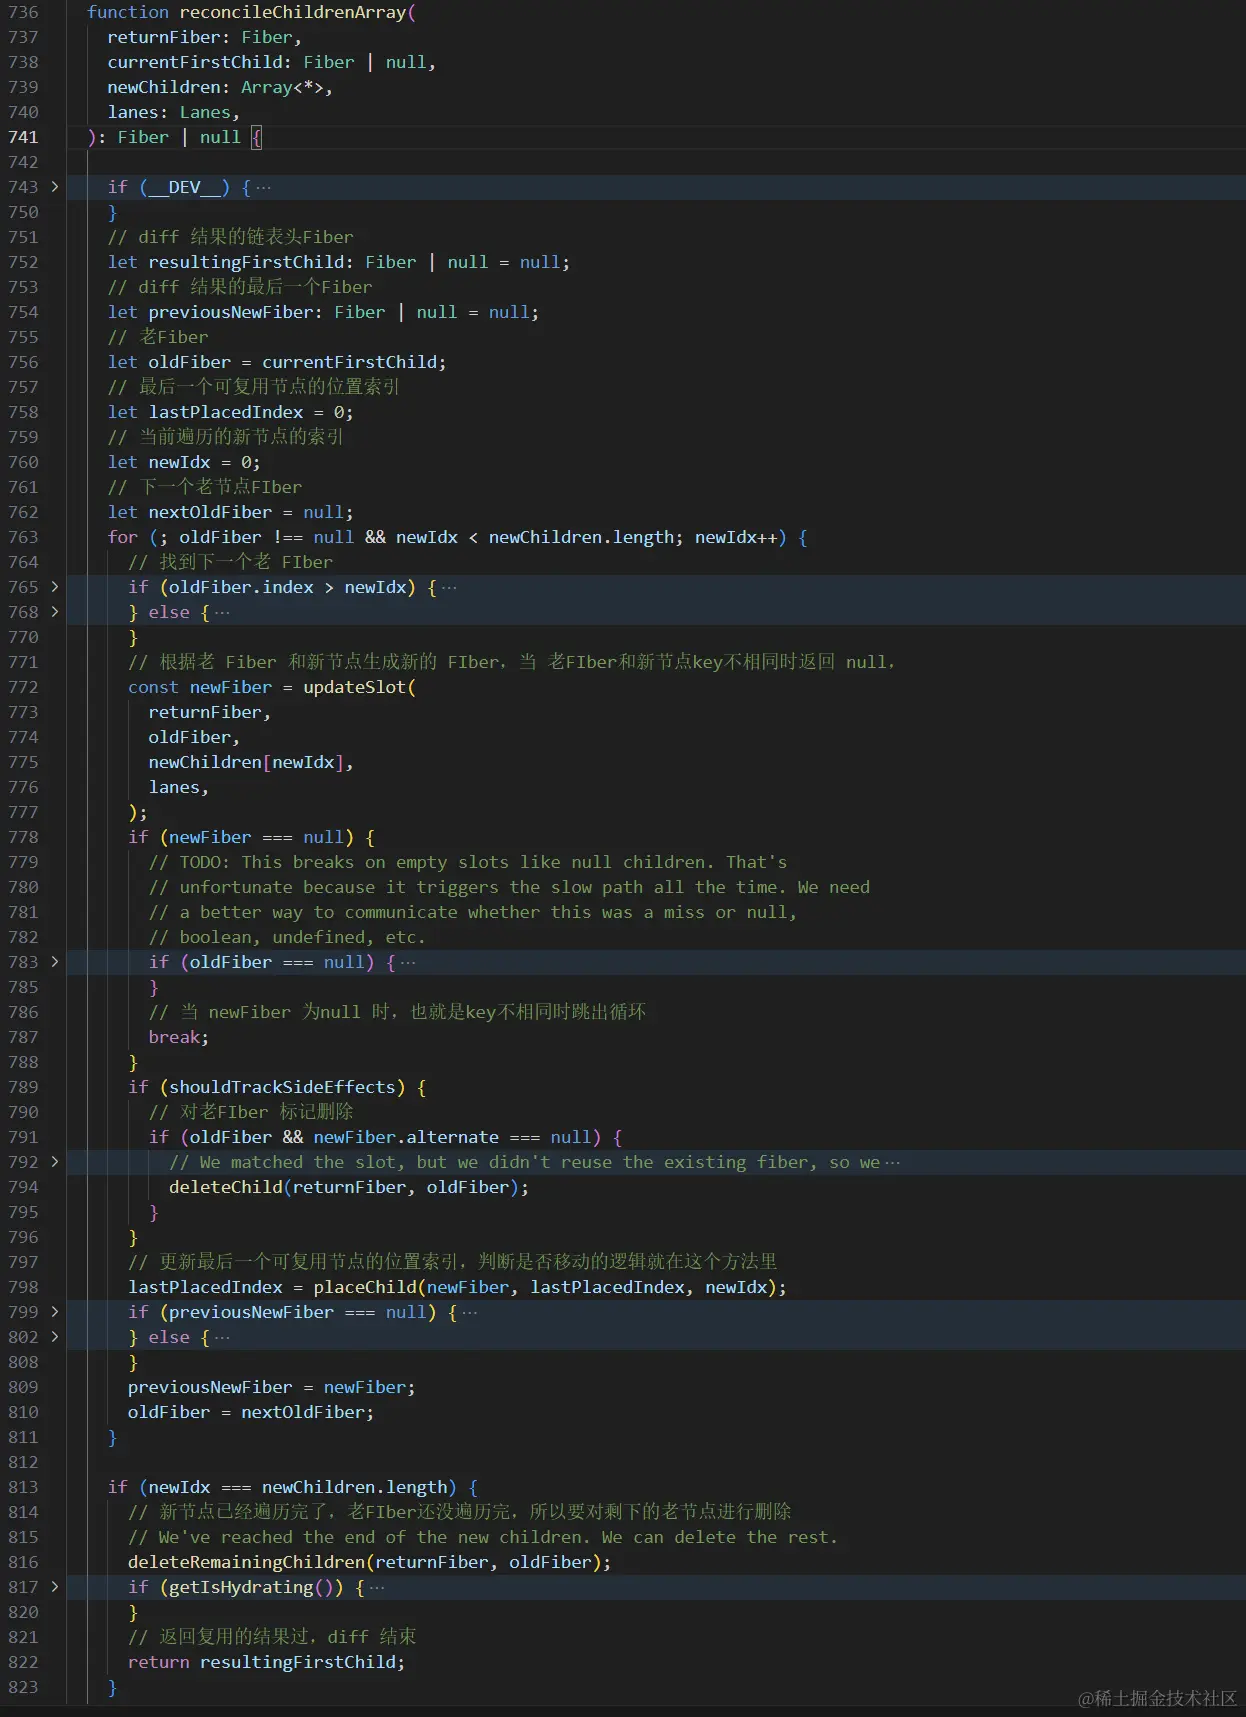This screenshot has height=1717, width=1246.
Task: Click line number 736 in the gutter
Action: (x=23, y=12)
